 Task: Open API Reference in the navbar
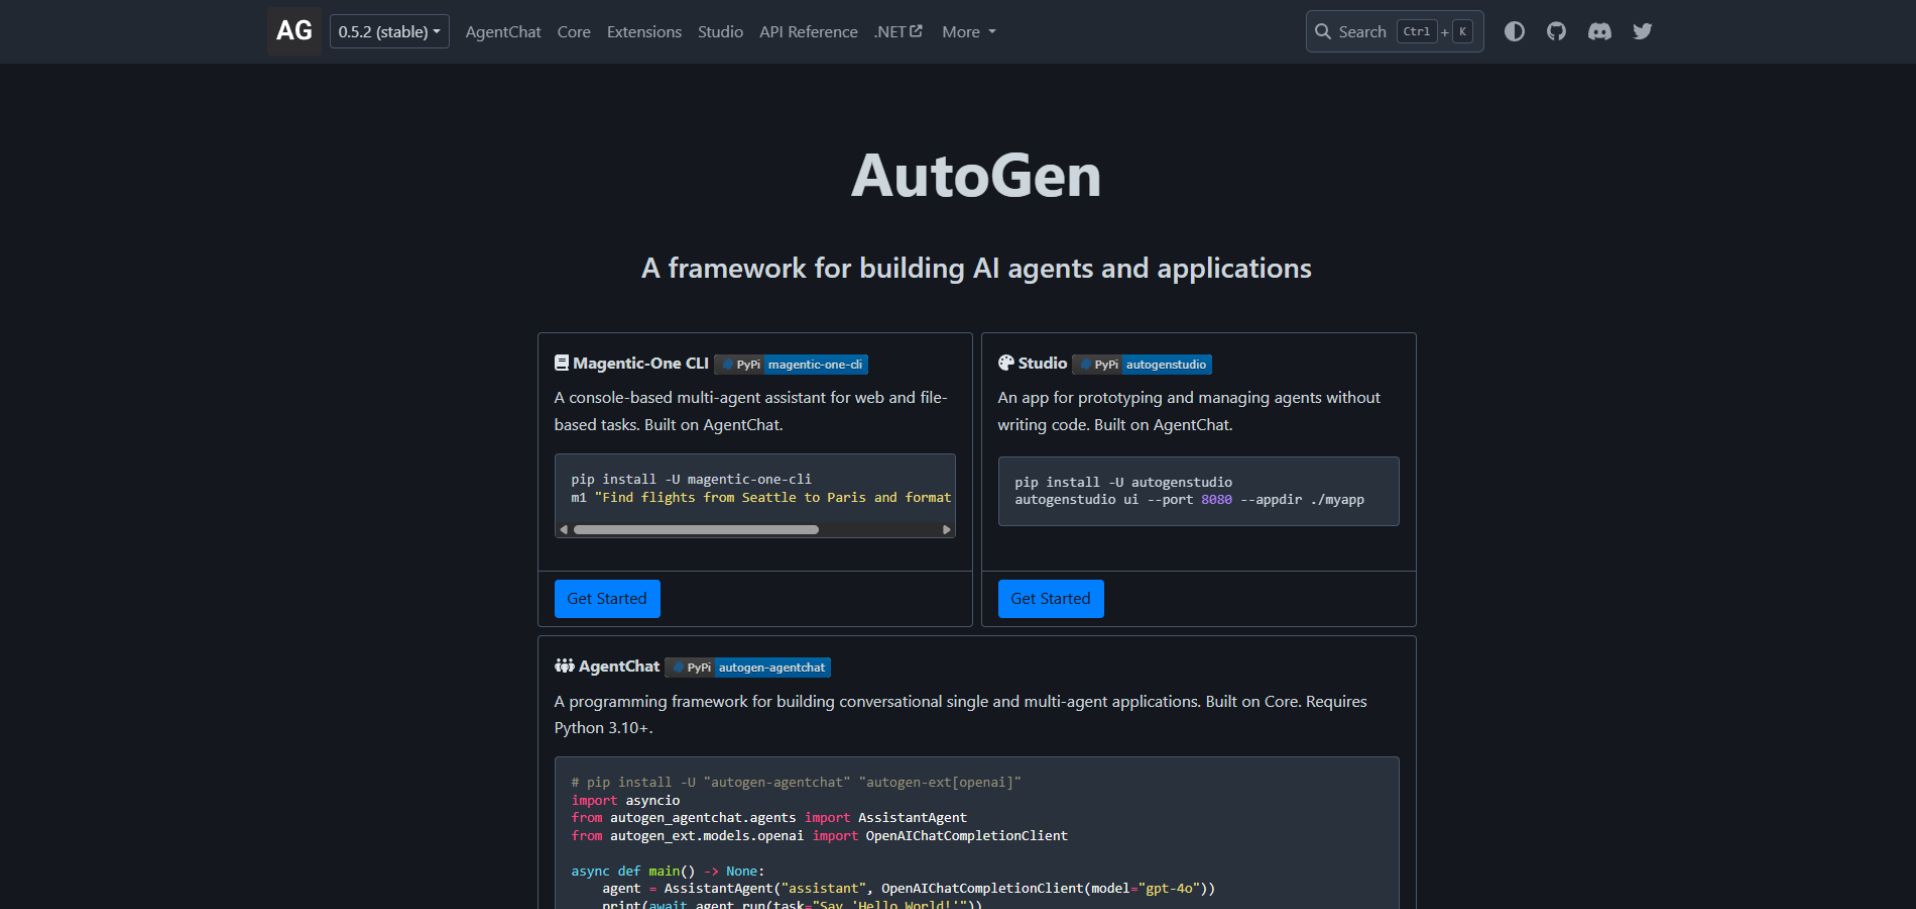[x=808, y=32]
